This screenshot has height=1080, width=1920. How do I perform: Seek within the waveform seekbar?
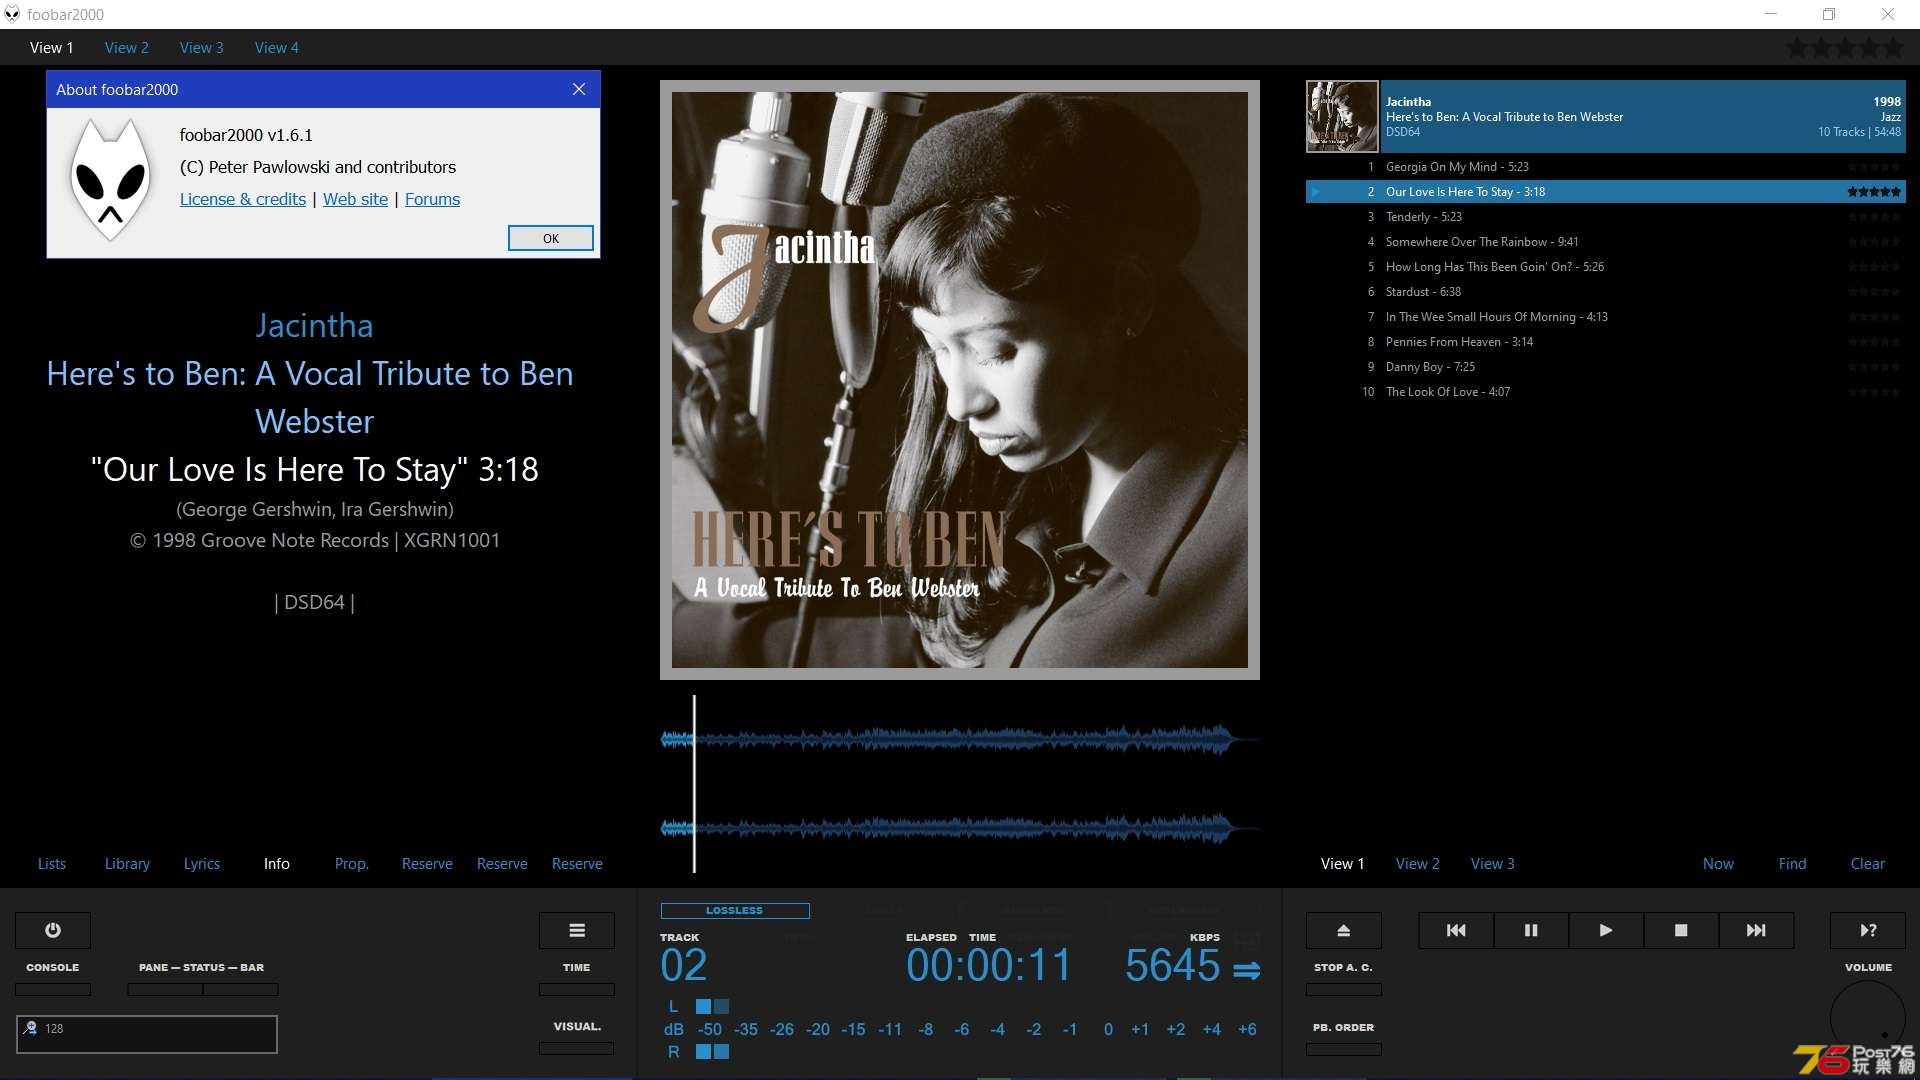tap(960, 784)
